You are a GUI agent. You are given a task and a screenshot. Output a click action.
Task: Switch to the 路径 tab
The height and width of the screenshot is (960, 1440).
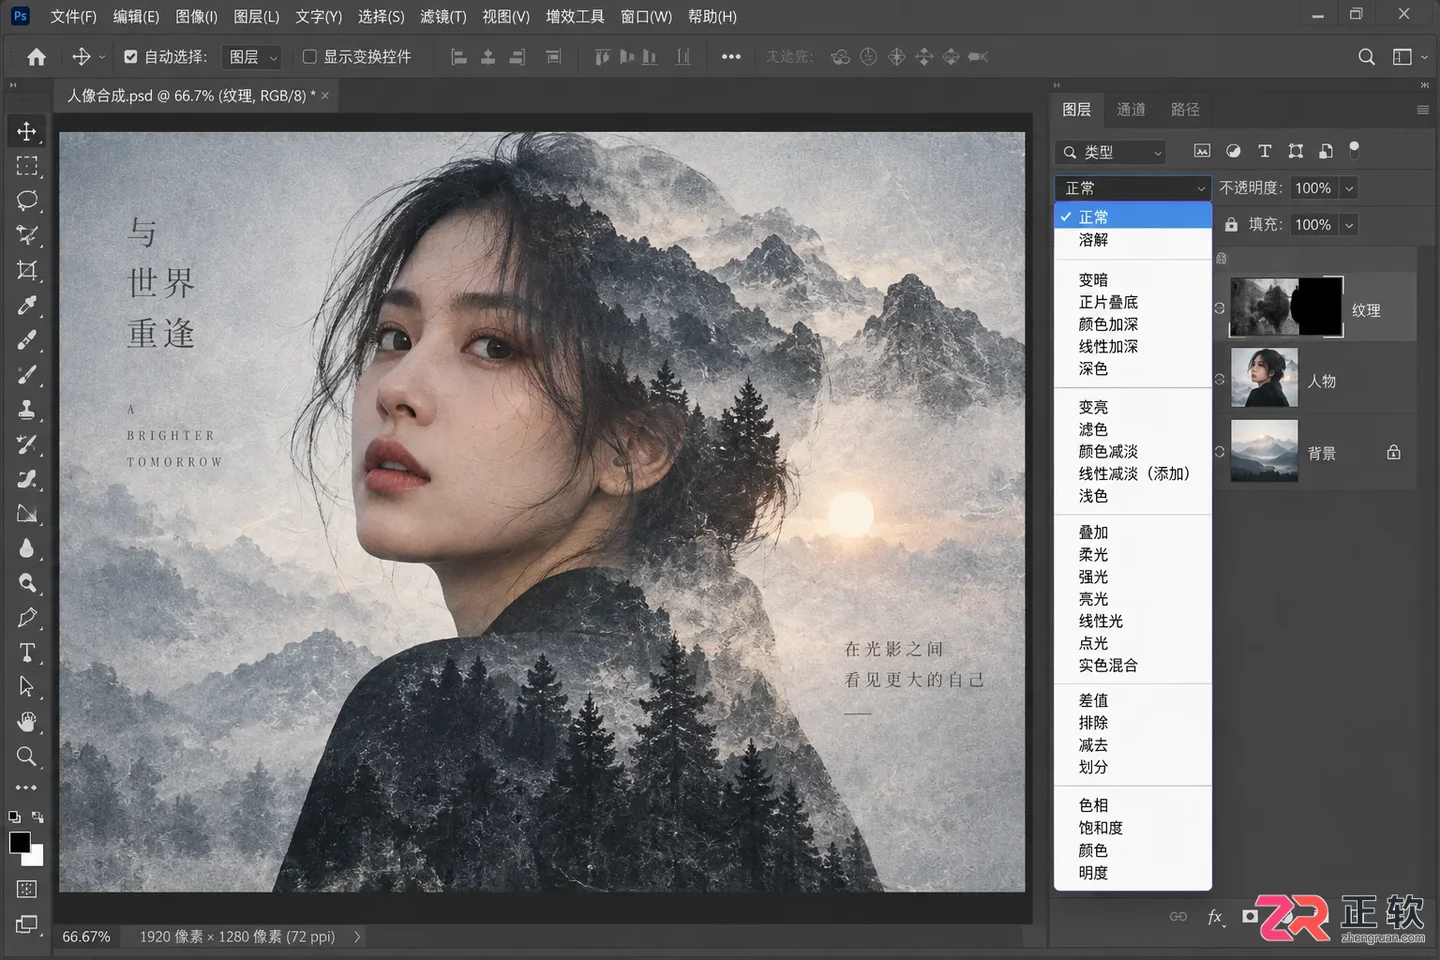(1185, 109)
